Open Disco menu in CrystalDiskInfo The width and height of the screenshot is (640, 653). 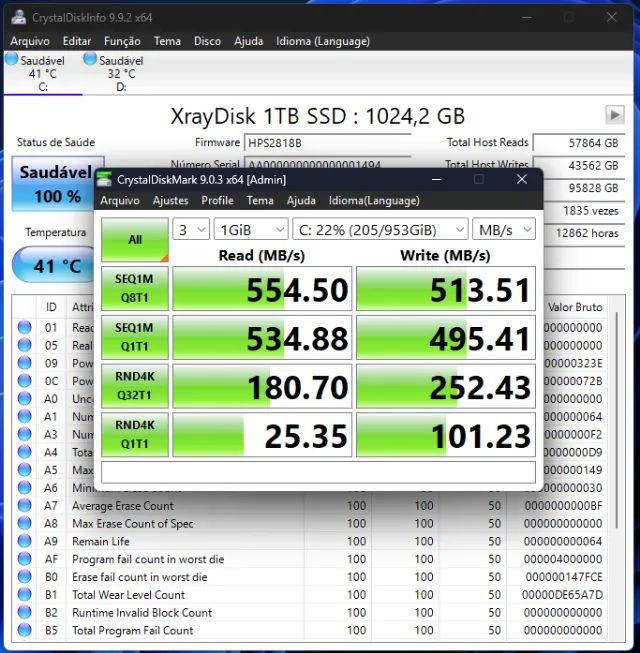[x=207, y=41]
